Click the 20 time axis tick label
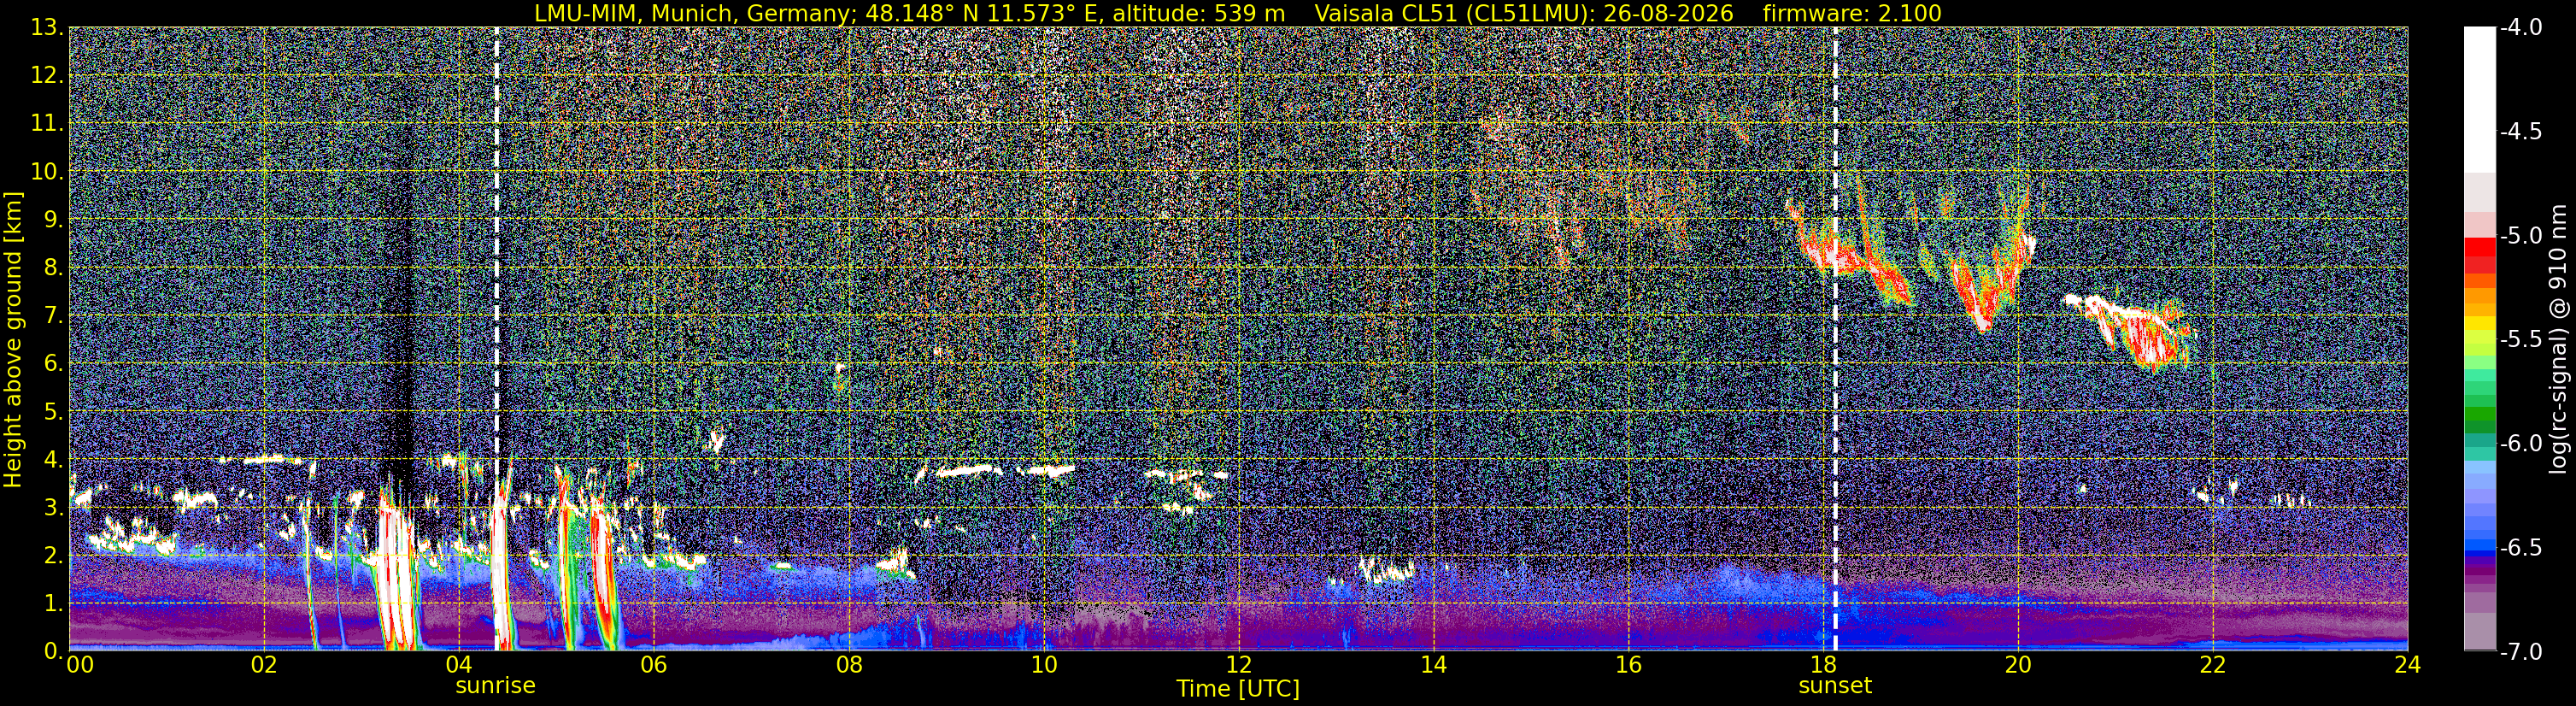 2018,665
